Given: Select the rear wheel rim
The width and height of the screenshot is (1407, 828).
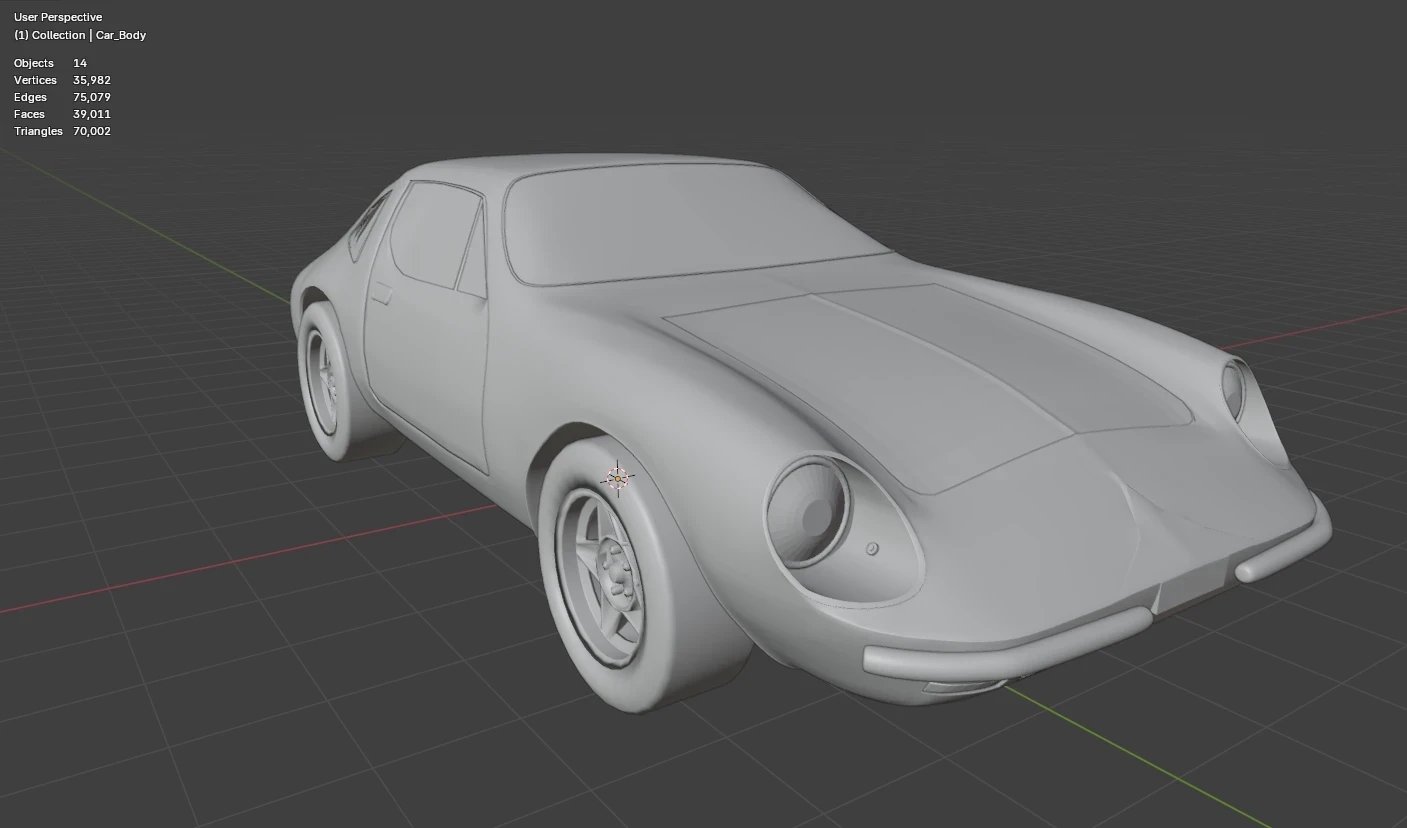Looking at the screenshot, I should pyautogui.click(x=323, y=382).
